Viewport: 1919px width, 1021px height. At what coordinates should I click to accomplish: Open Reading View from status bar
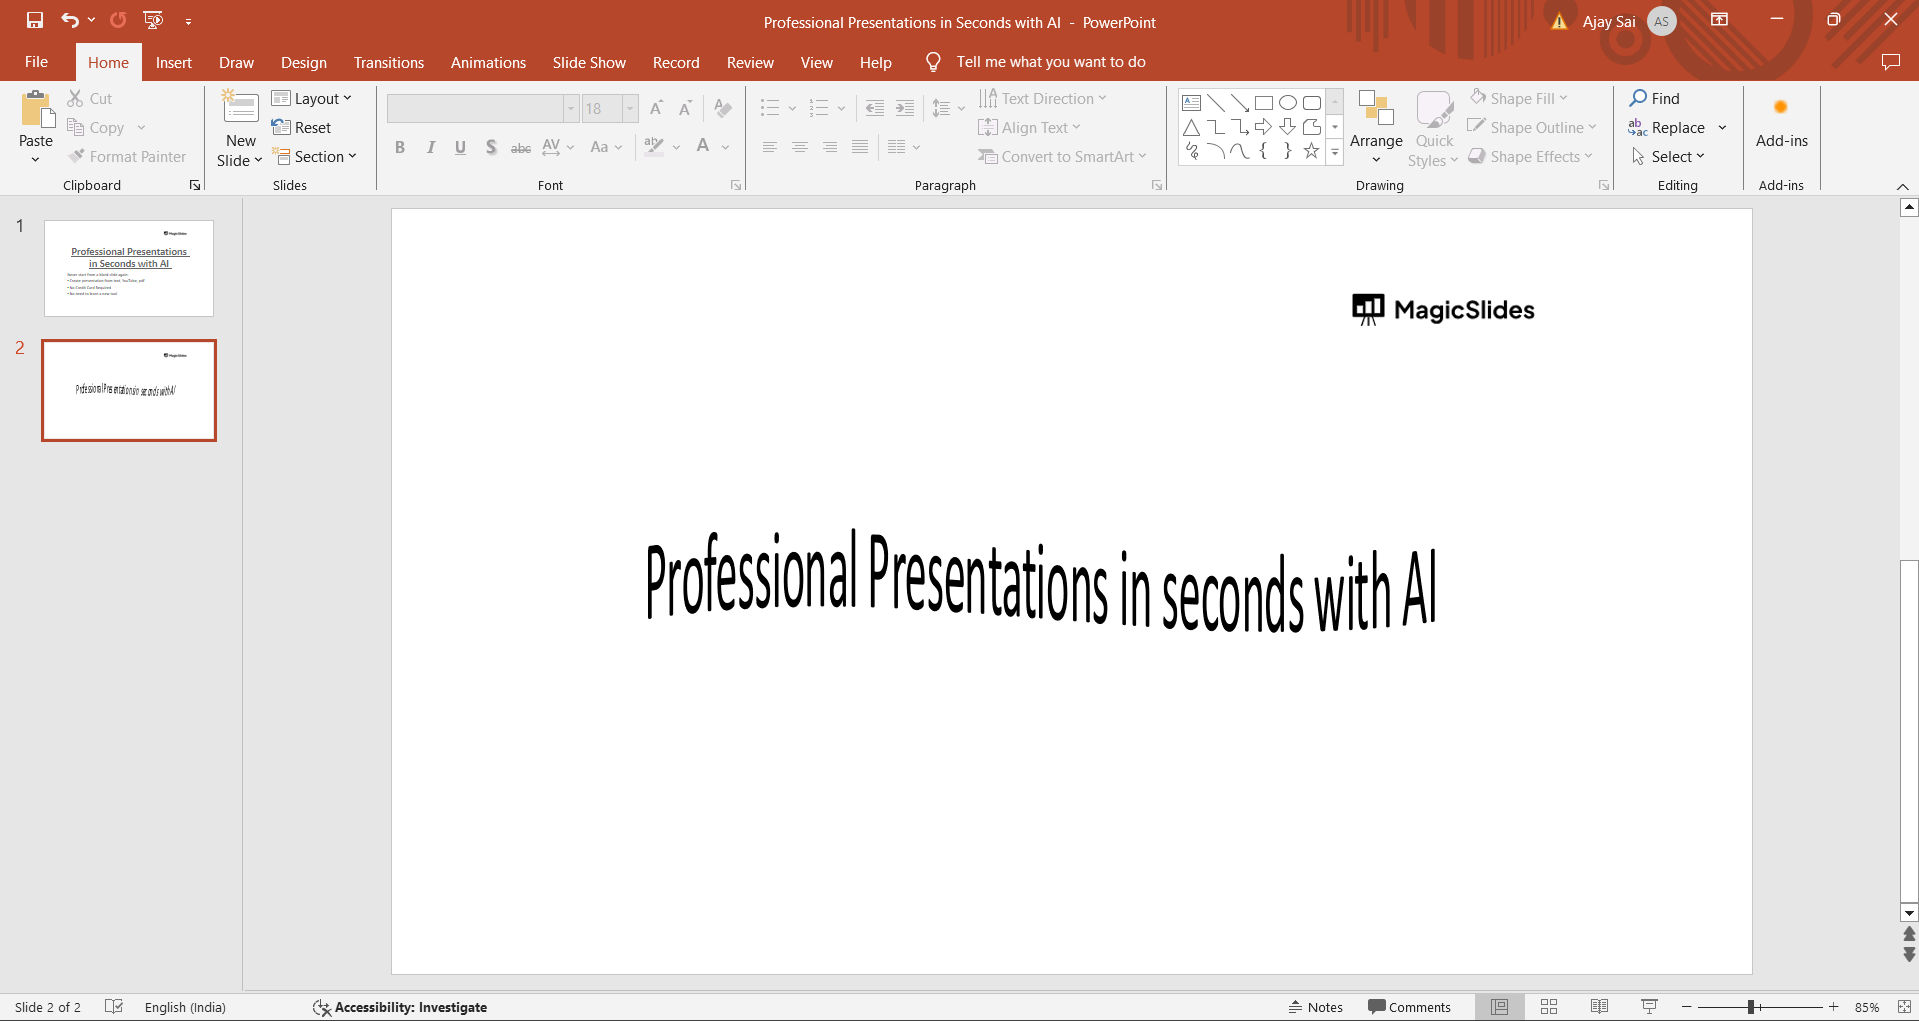tap(1599, 1007)
